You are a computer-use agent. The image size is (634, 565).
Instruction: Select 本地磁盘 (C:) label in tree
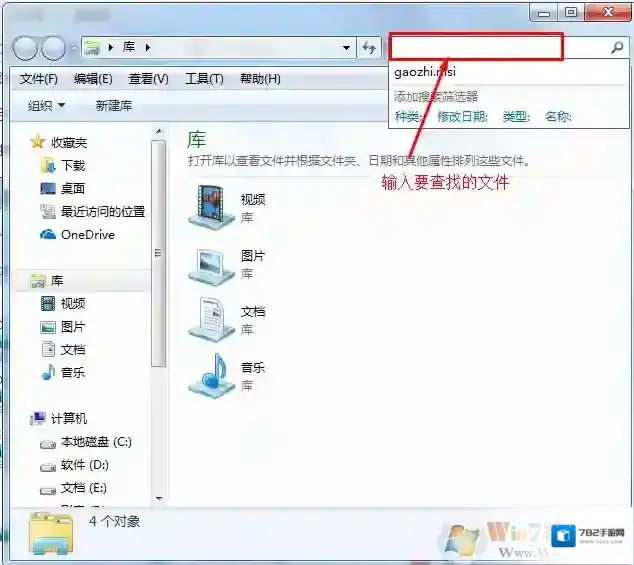(x=96, y=442)
